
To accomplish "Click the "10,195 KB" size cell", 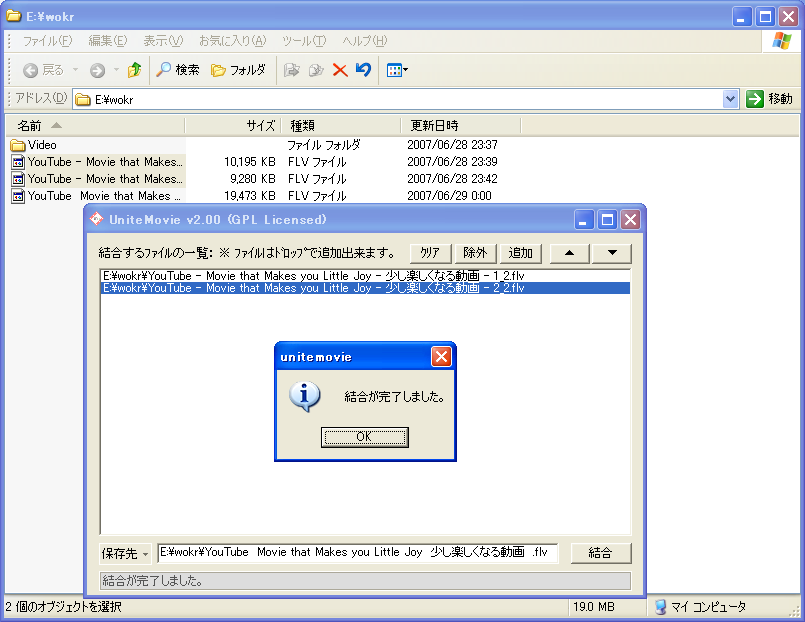I will coord(250,162).
